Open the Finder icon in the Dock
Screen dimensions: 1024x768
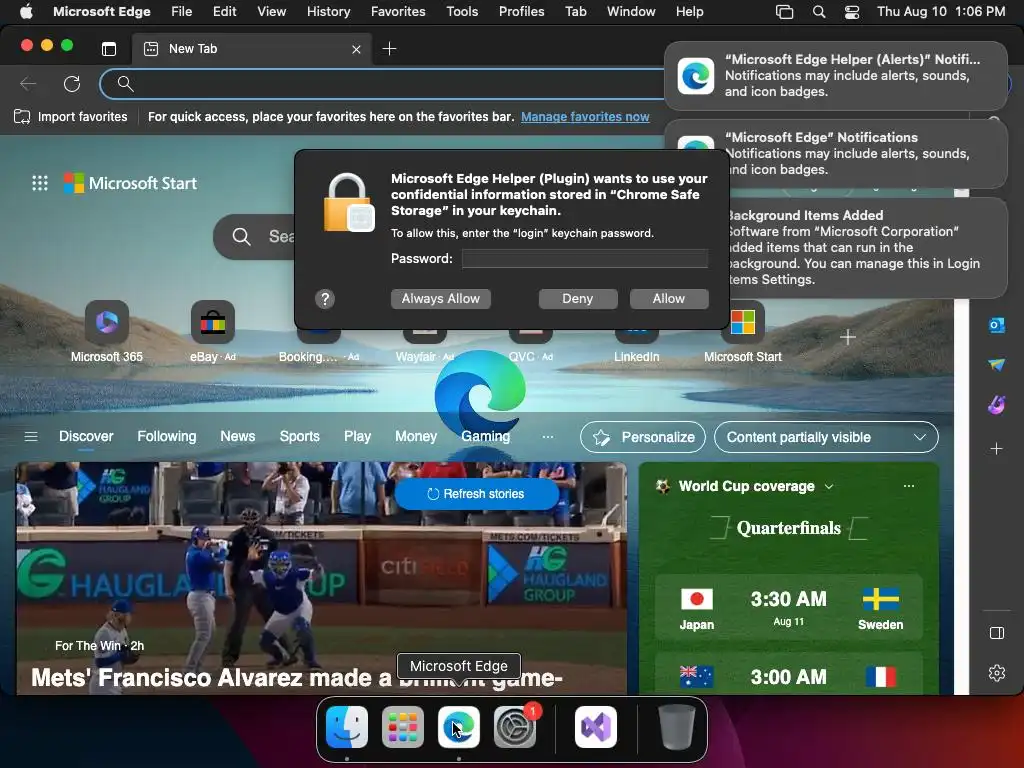point(347,726)
